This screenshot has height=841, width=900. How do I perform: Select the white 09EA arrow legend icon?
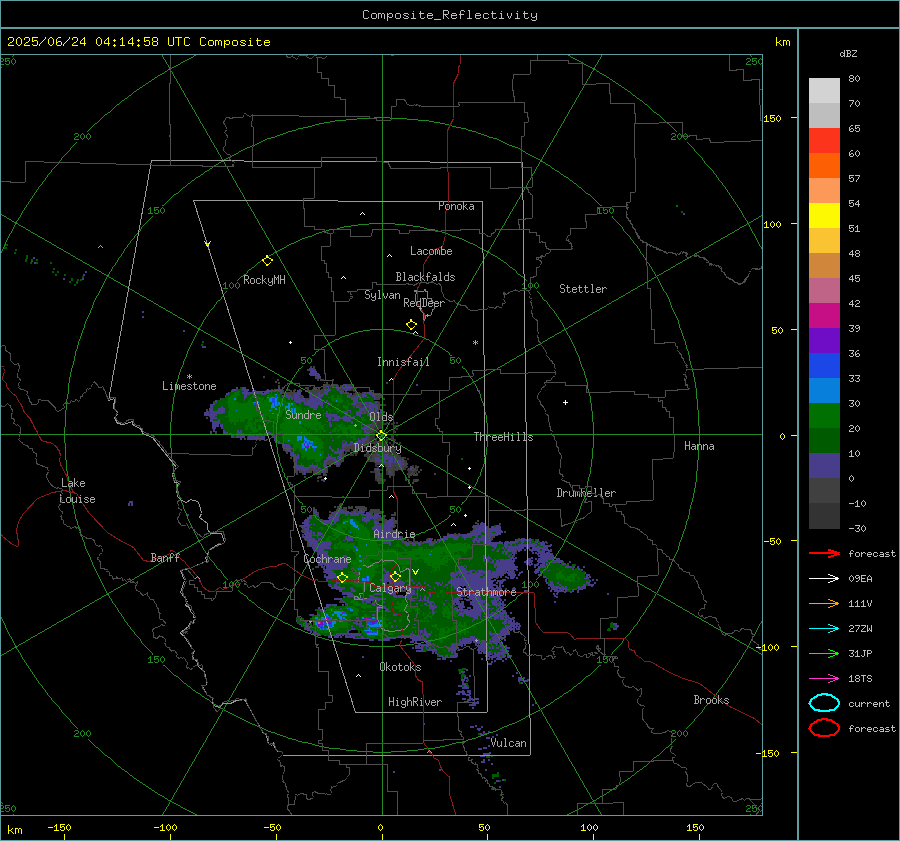pos(824,578)
